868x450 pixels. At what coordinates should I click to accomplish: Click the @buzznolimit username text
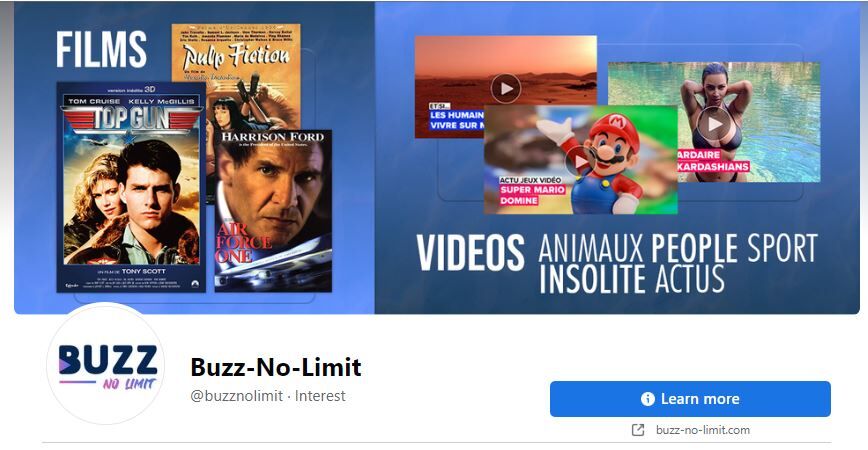coord(237,396)
